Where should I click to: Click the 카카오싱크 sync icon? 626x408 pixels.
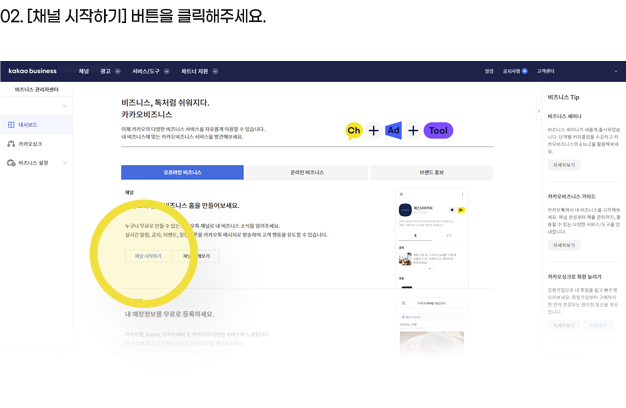click(11, 144)
